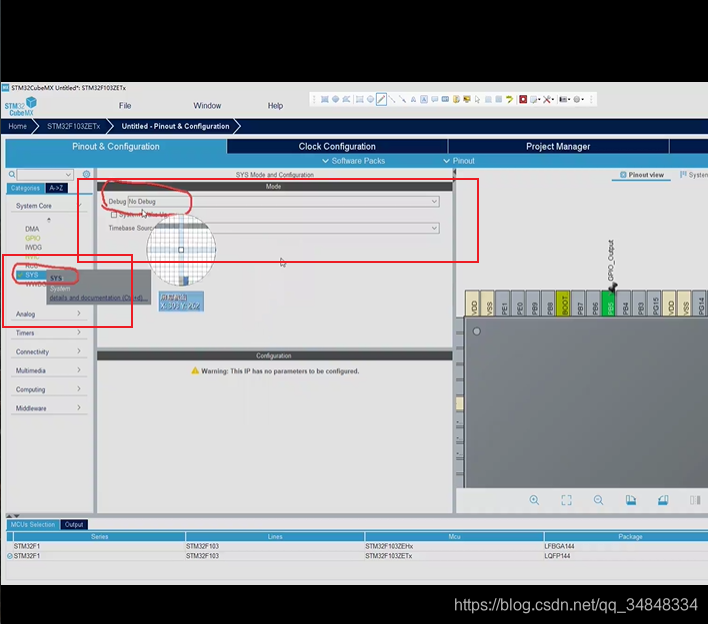Select the Pinout view tab
Screen dimensions: 708x624
pos(642,175)
